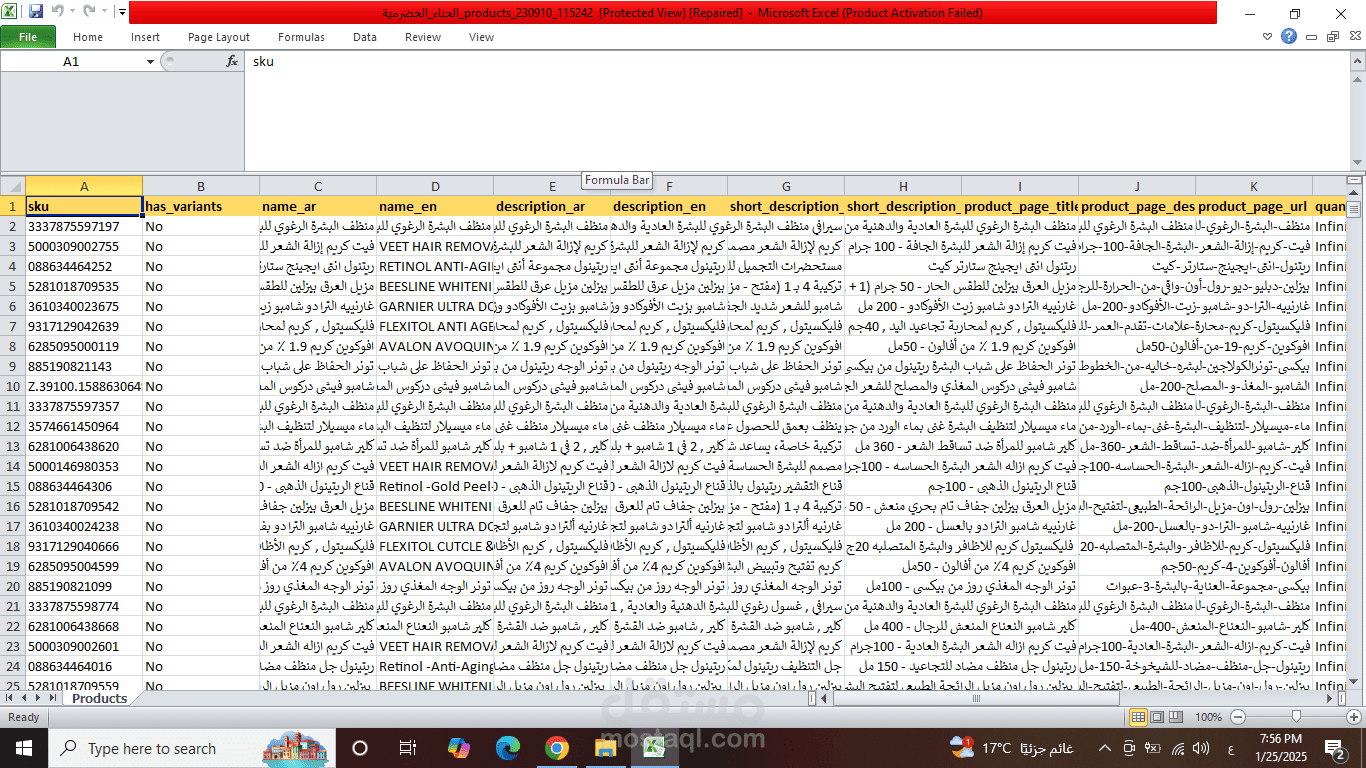This screenshot has height=768, width=1366.
Task: Click the 100% zoom level button
Action: pos(1209,717)
